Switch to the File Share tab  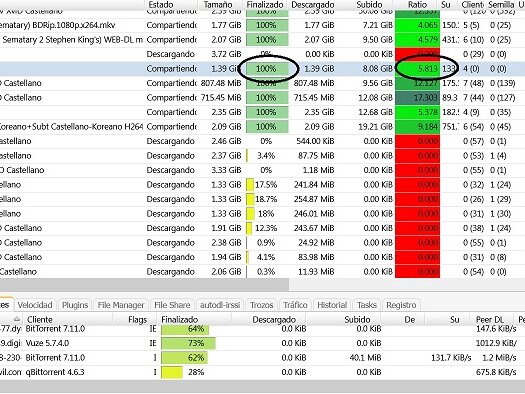click(x=172, y=305)
